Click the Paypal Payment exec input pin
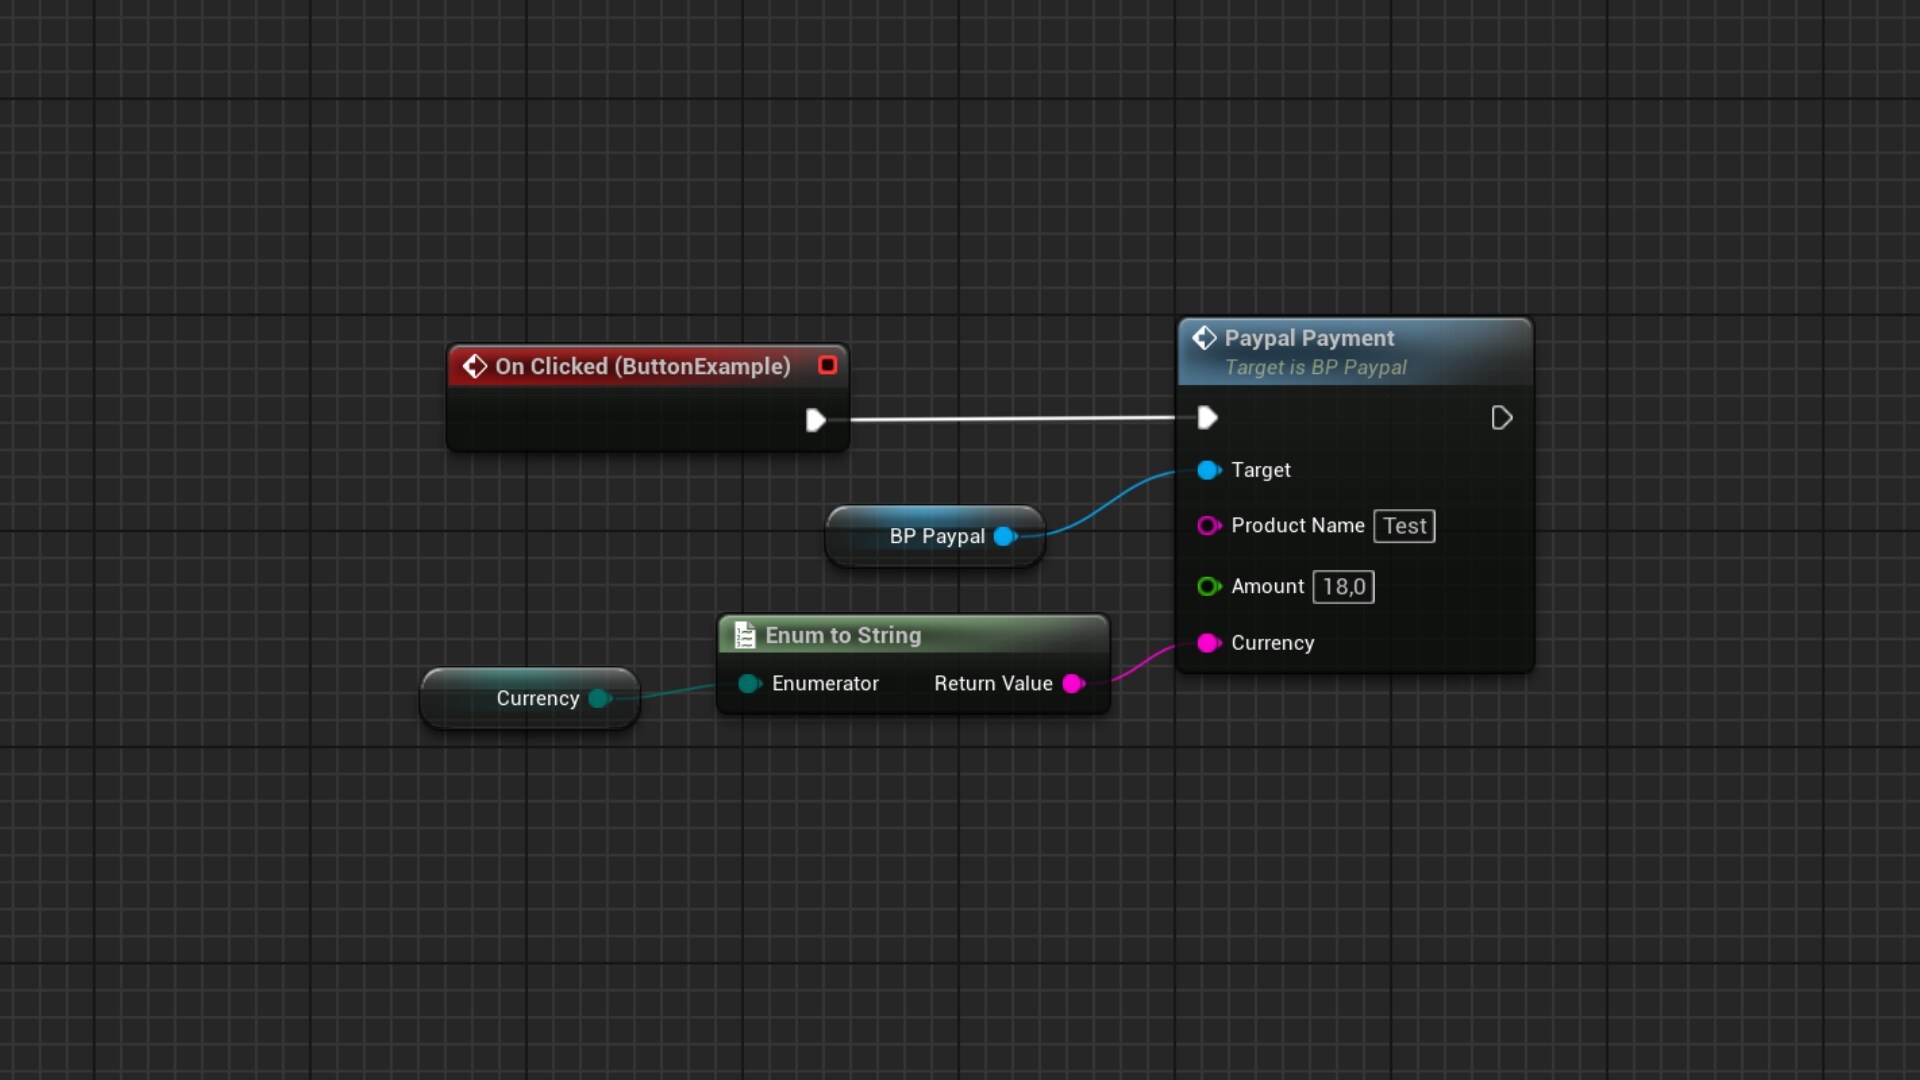Viewport: 1920px width, 1080px height. [1207, 417]
